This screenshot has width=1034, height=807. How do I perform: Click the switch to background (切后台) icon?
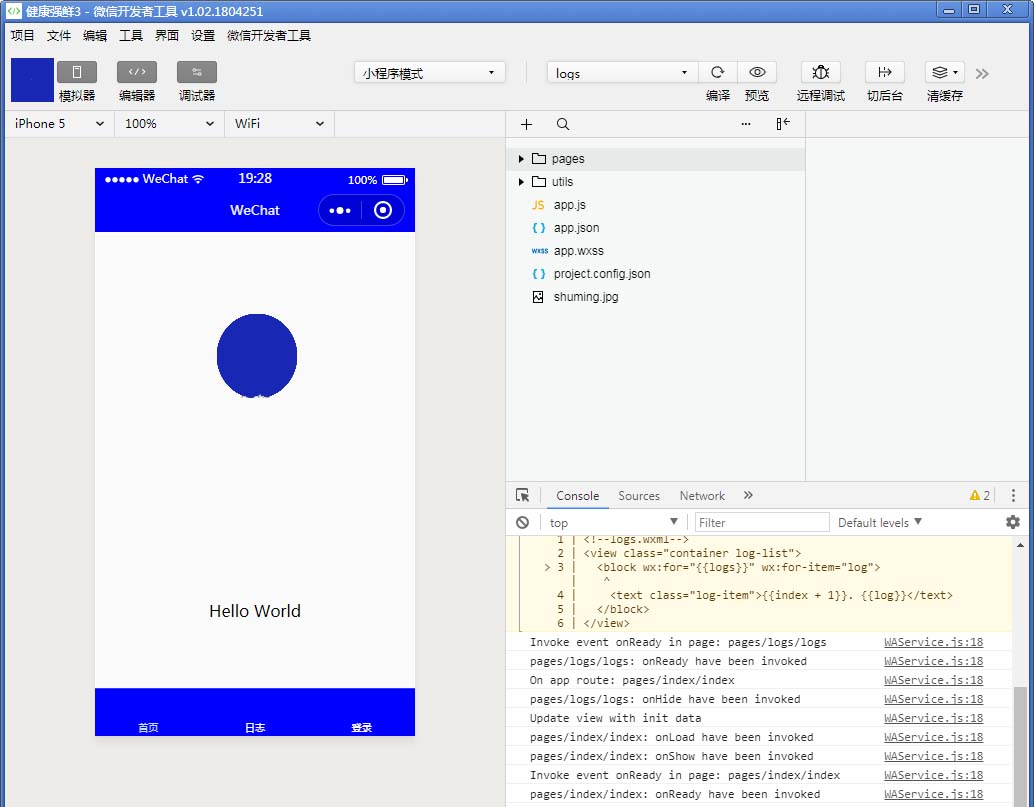pyautogui.click(x=884, y=72)
